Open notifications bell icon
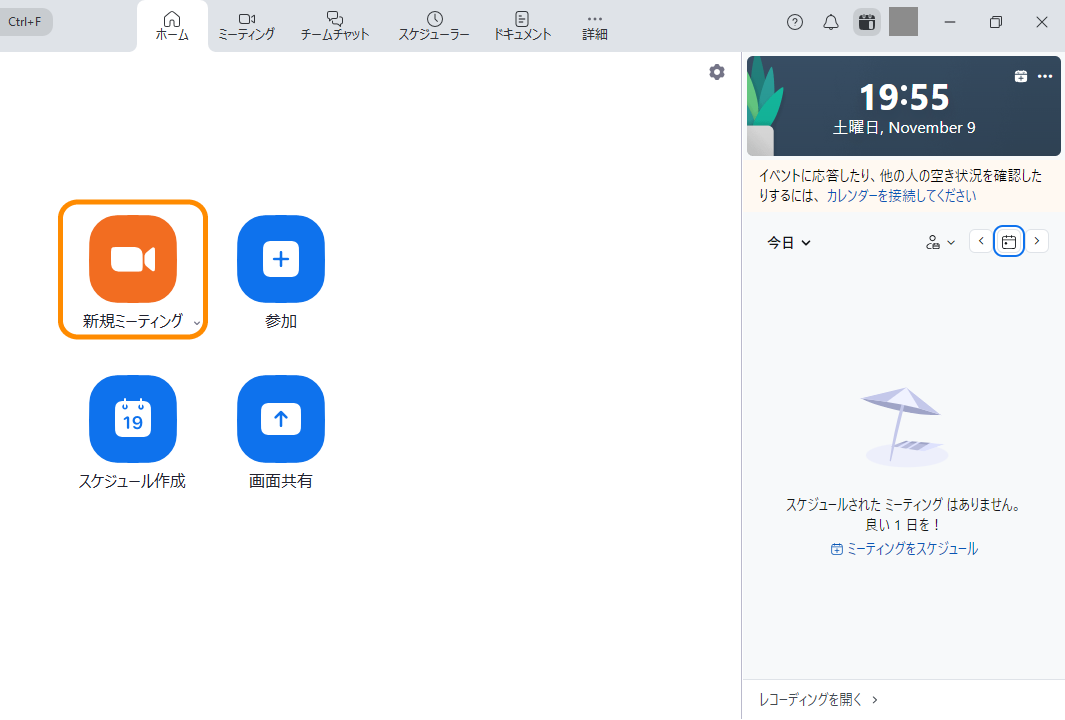 (x=831, y=22)
